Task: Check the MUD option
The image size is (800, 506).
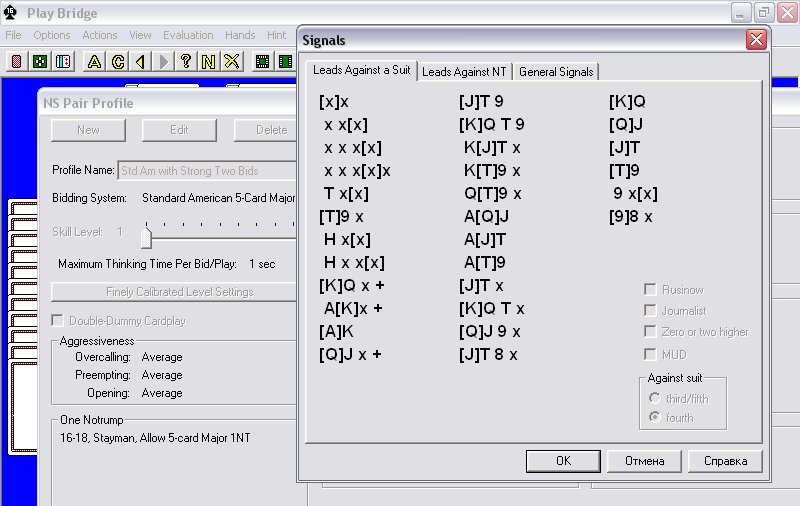Action: tap(651, 354)
